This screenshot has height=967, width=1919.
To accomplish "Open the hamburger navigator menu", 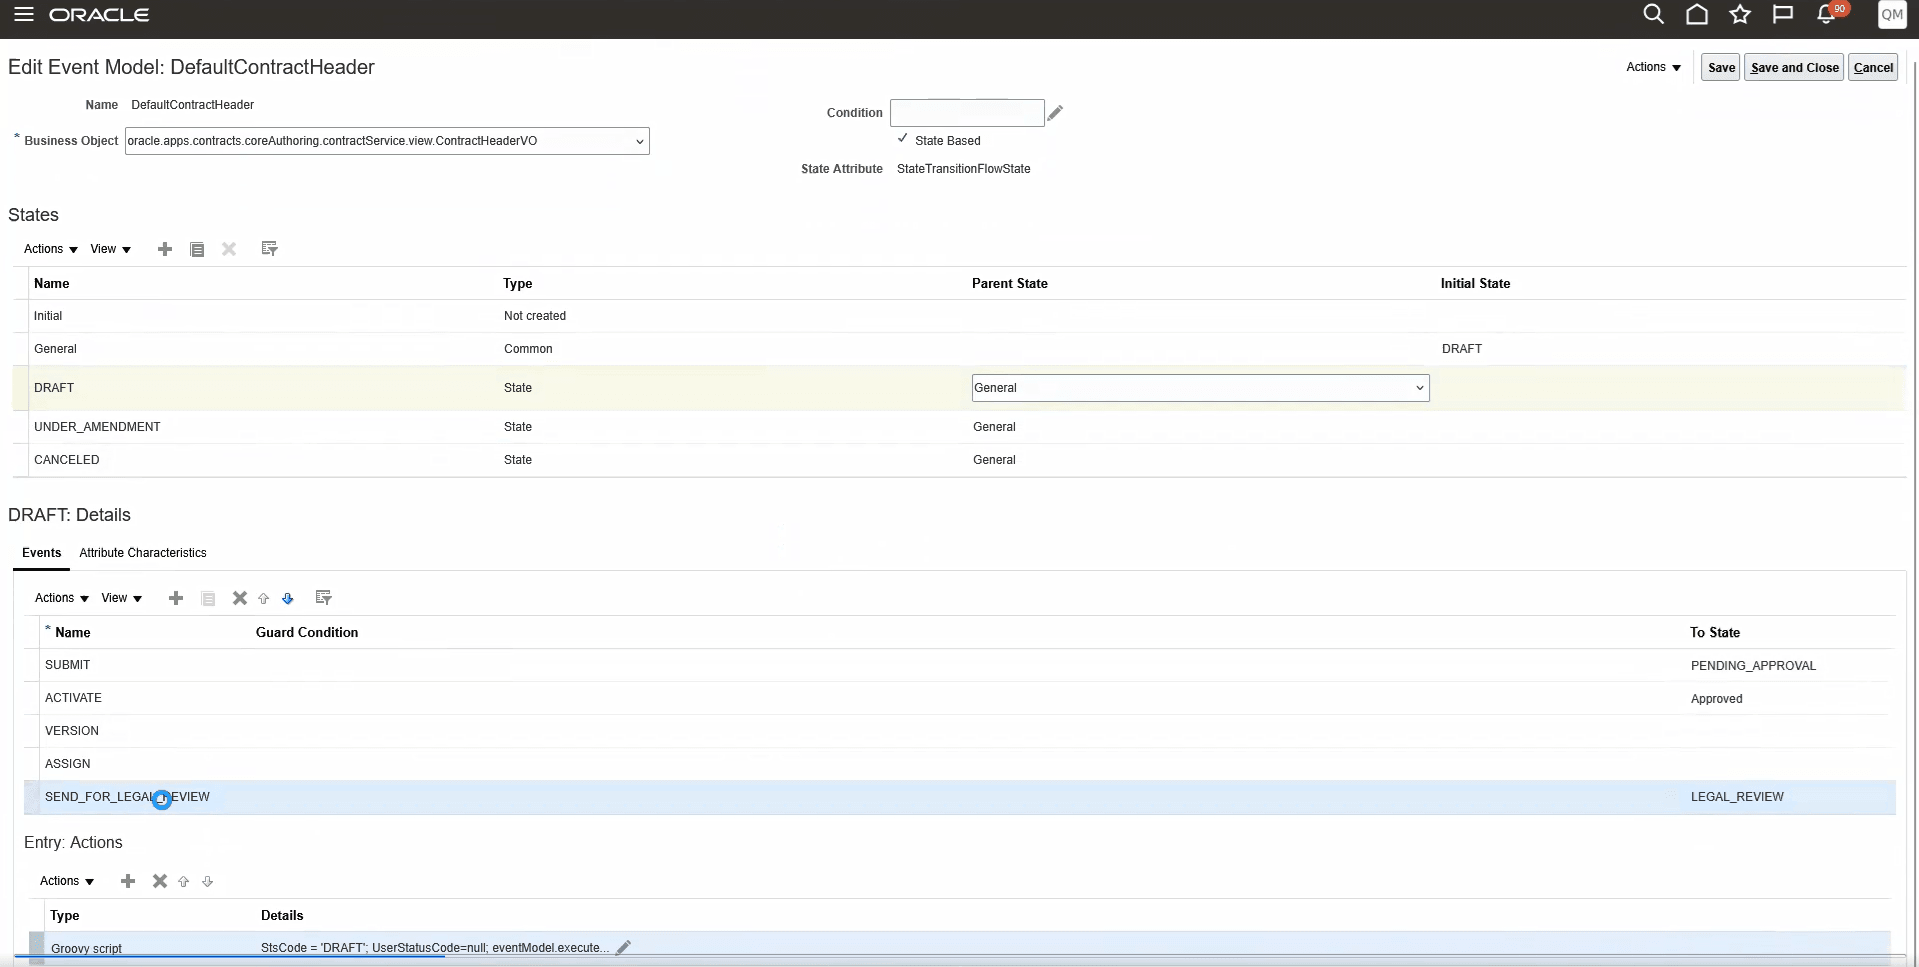I will [24, 15].
